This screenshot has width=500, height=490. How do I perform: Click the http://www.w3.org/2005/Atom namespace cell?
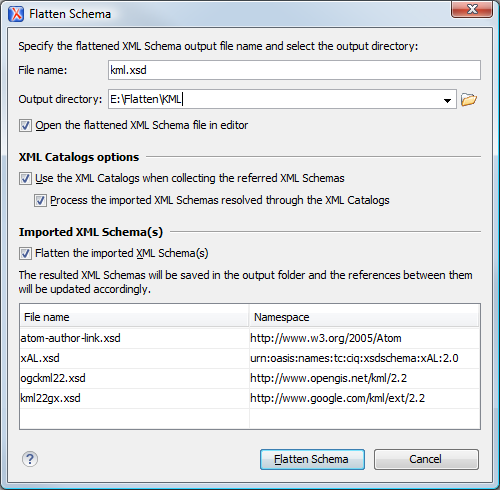(364, 338)
